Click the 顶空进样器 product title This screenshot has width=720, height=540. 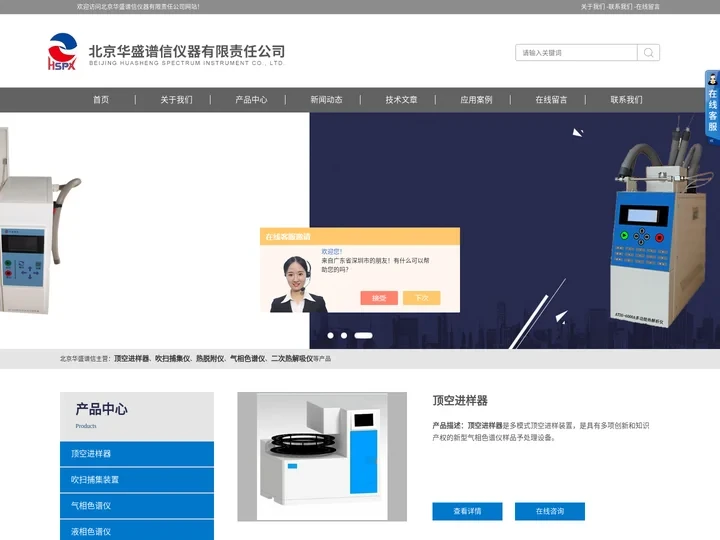point(460,400)
